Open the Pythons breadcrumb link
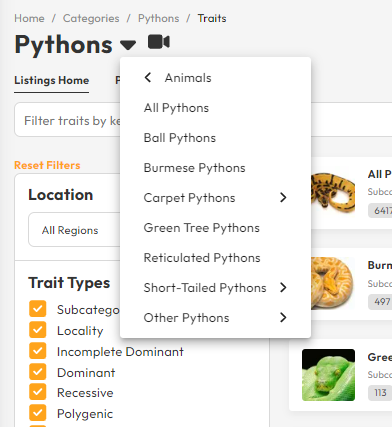392x427 pixels. pos(159,18)
